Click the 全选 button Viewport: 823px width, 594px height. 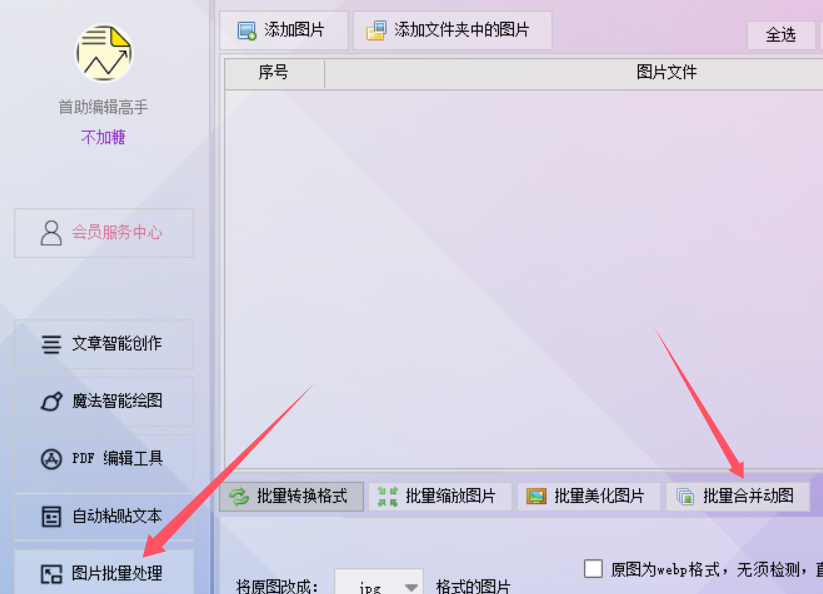click(x=781, y=35)
